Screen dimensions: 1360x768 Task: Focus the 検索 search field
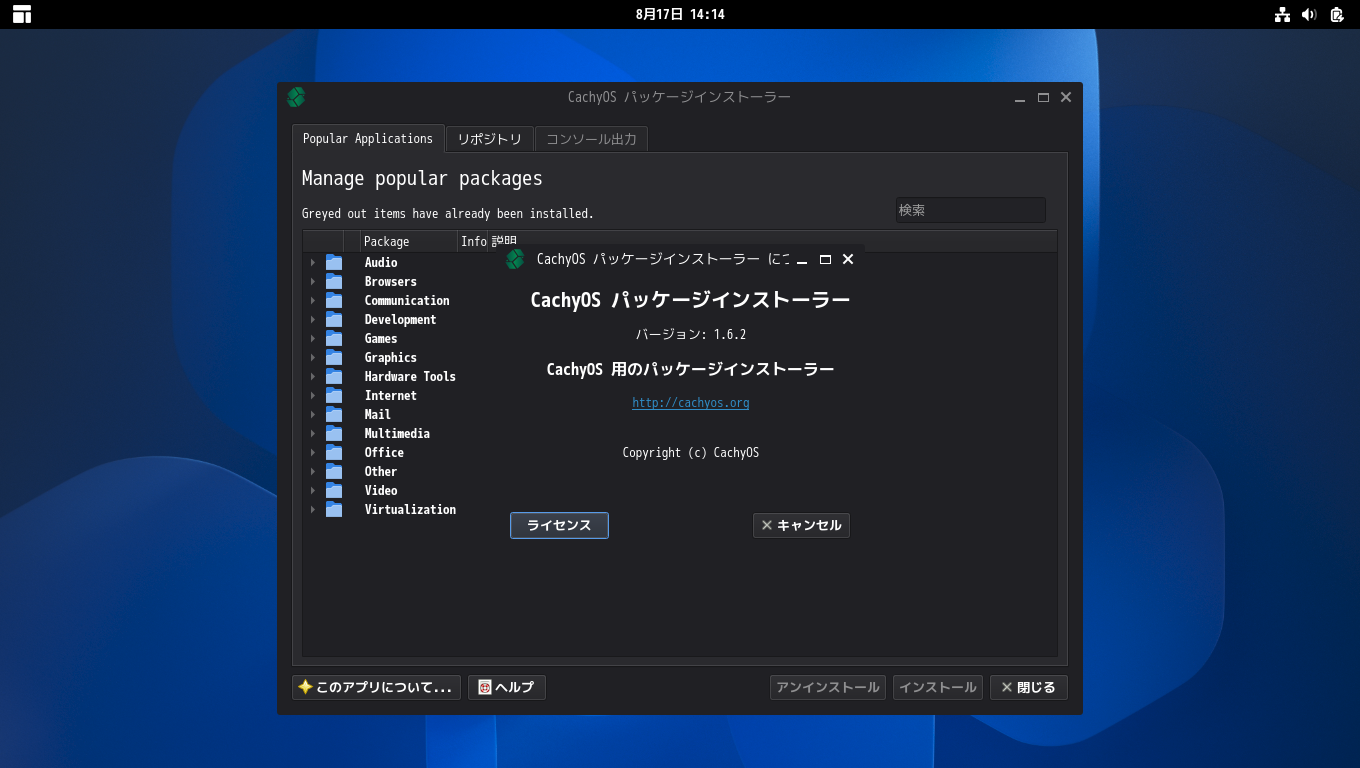point(970,210)
